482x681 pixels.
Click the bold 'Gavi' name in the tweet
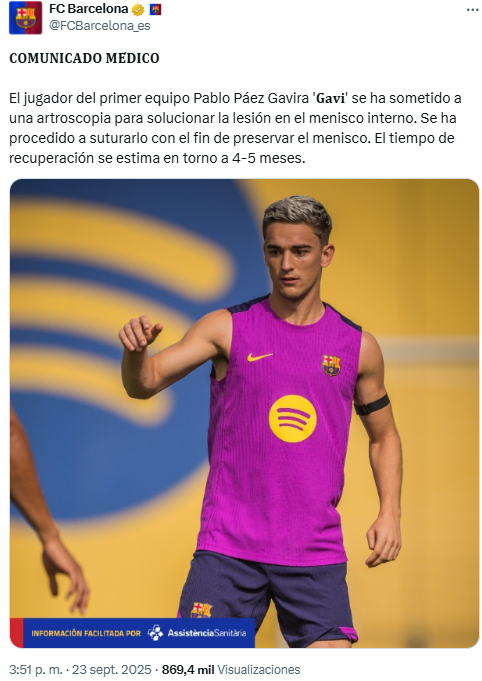coord(330,98)
